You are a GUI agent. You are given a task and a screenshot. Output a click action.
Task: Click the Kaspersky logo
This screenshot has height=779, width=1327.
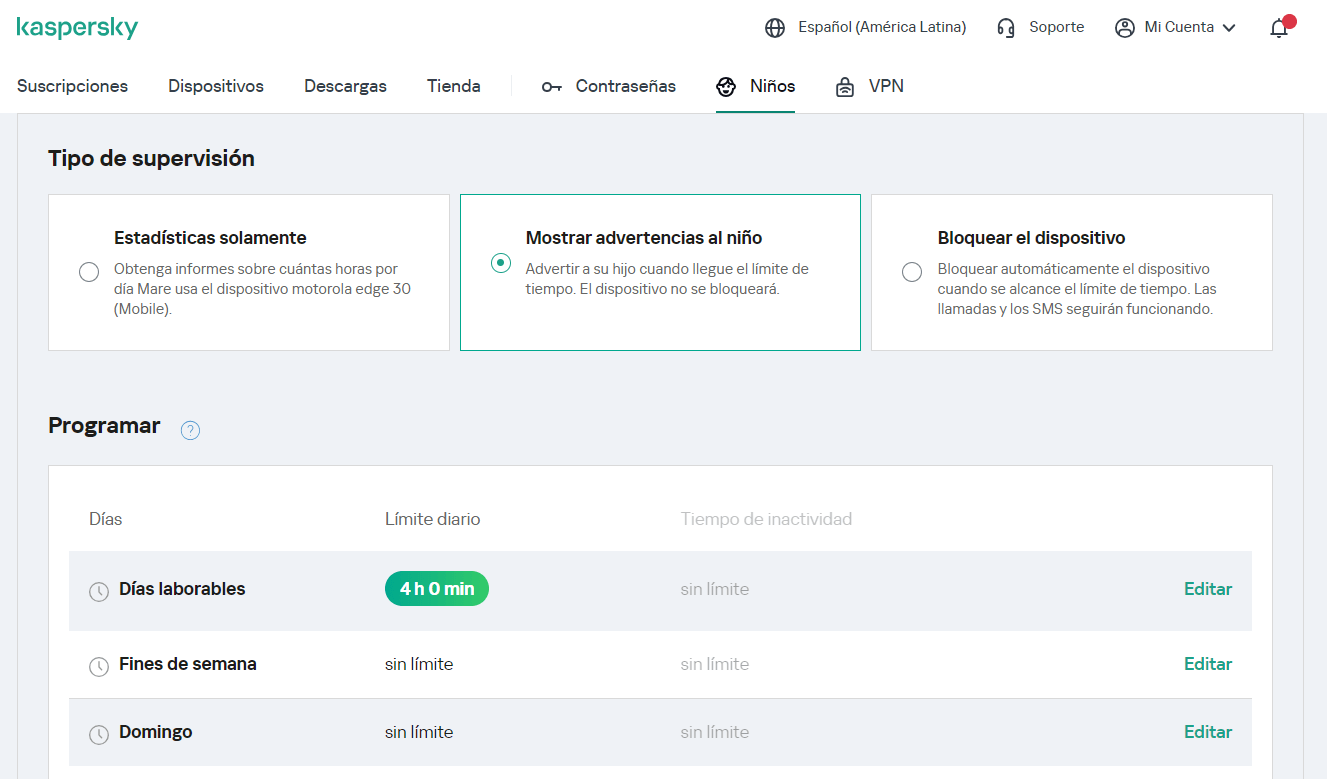click(x=77, y=28)
